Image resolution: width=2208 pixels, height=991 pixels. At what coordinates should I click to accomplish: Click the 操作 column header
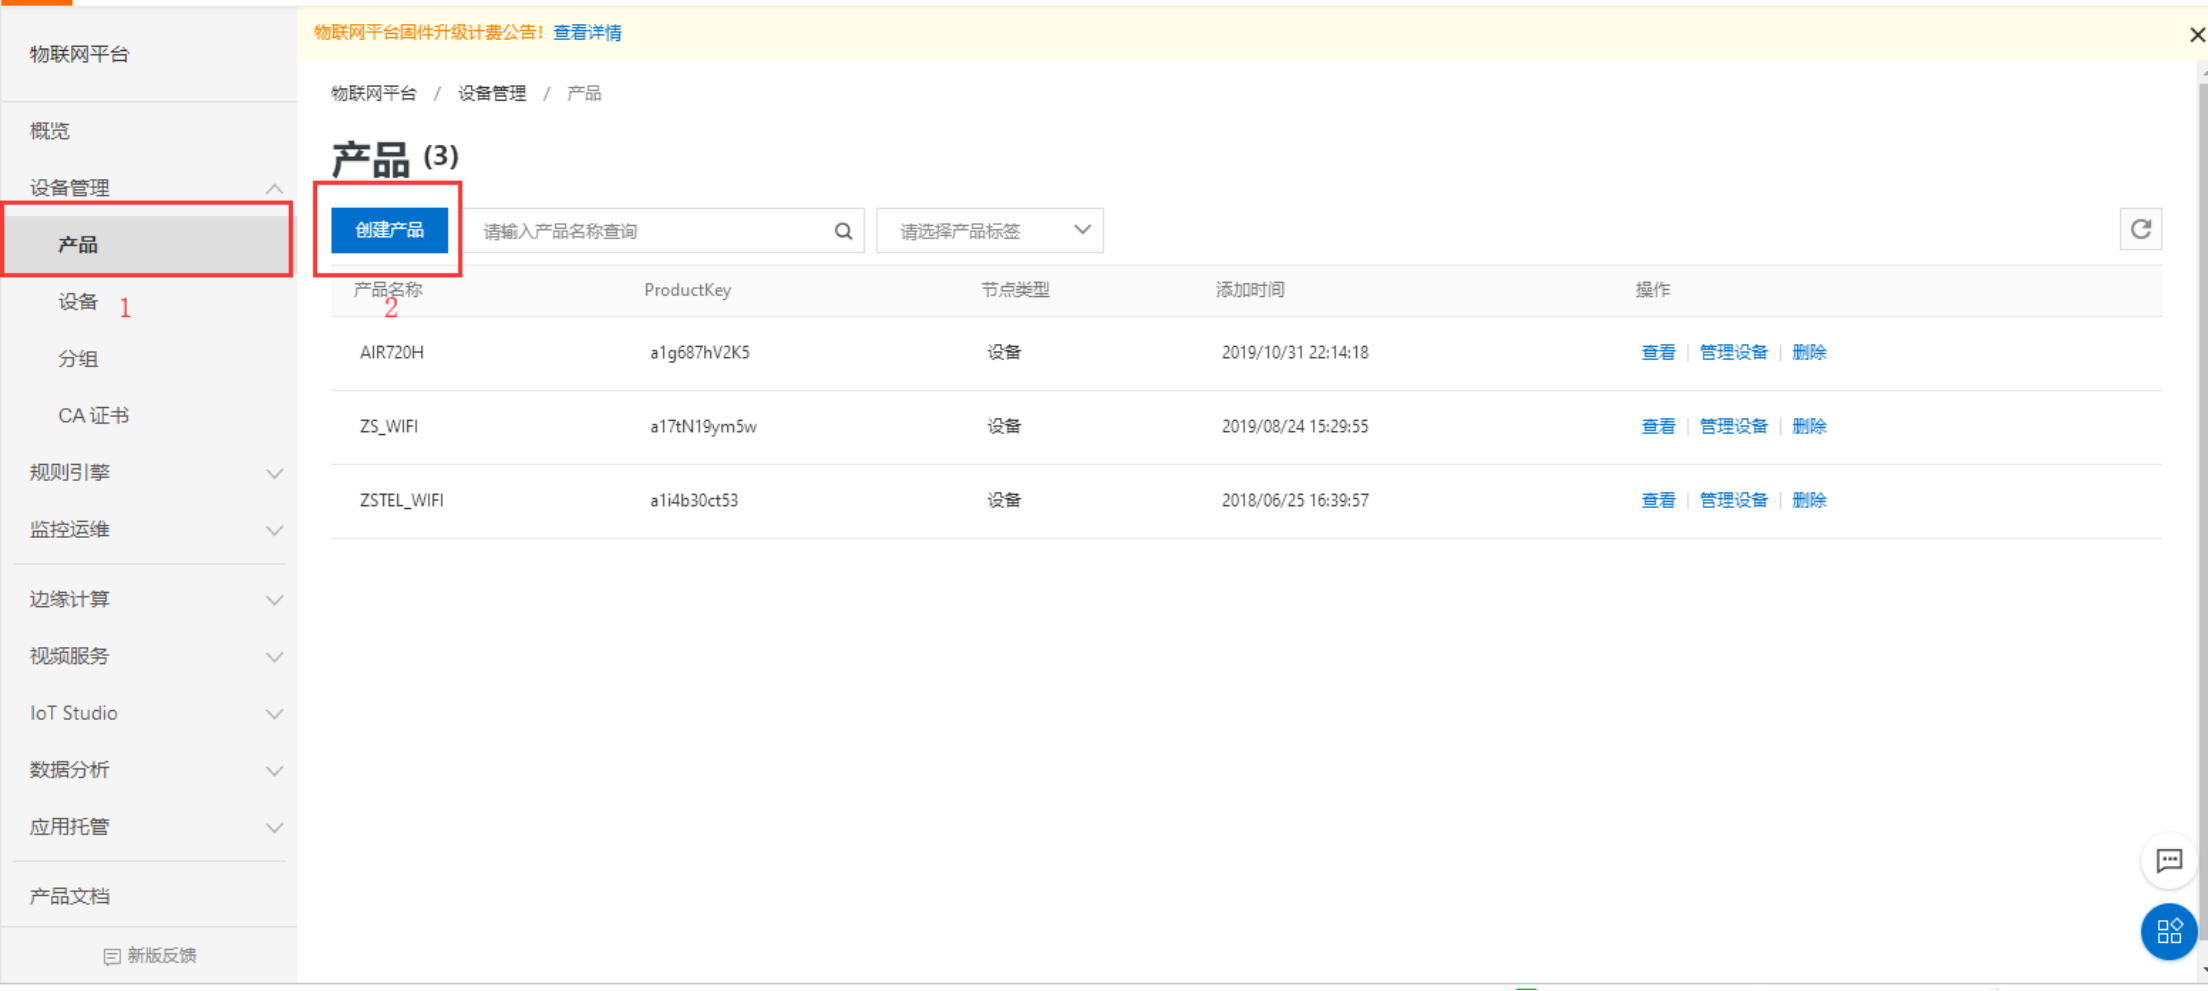1653,290
